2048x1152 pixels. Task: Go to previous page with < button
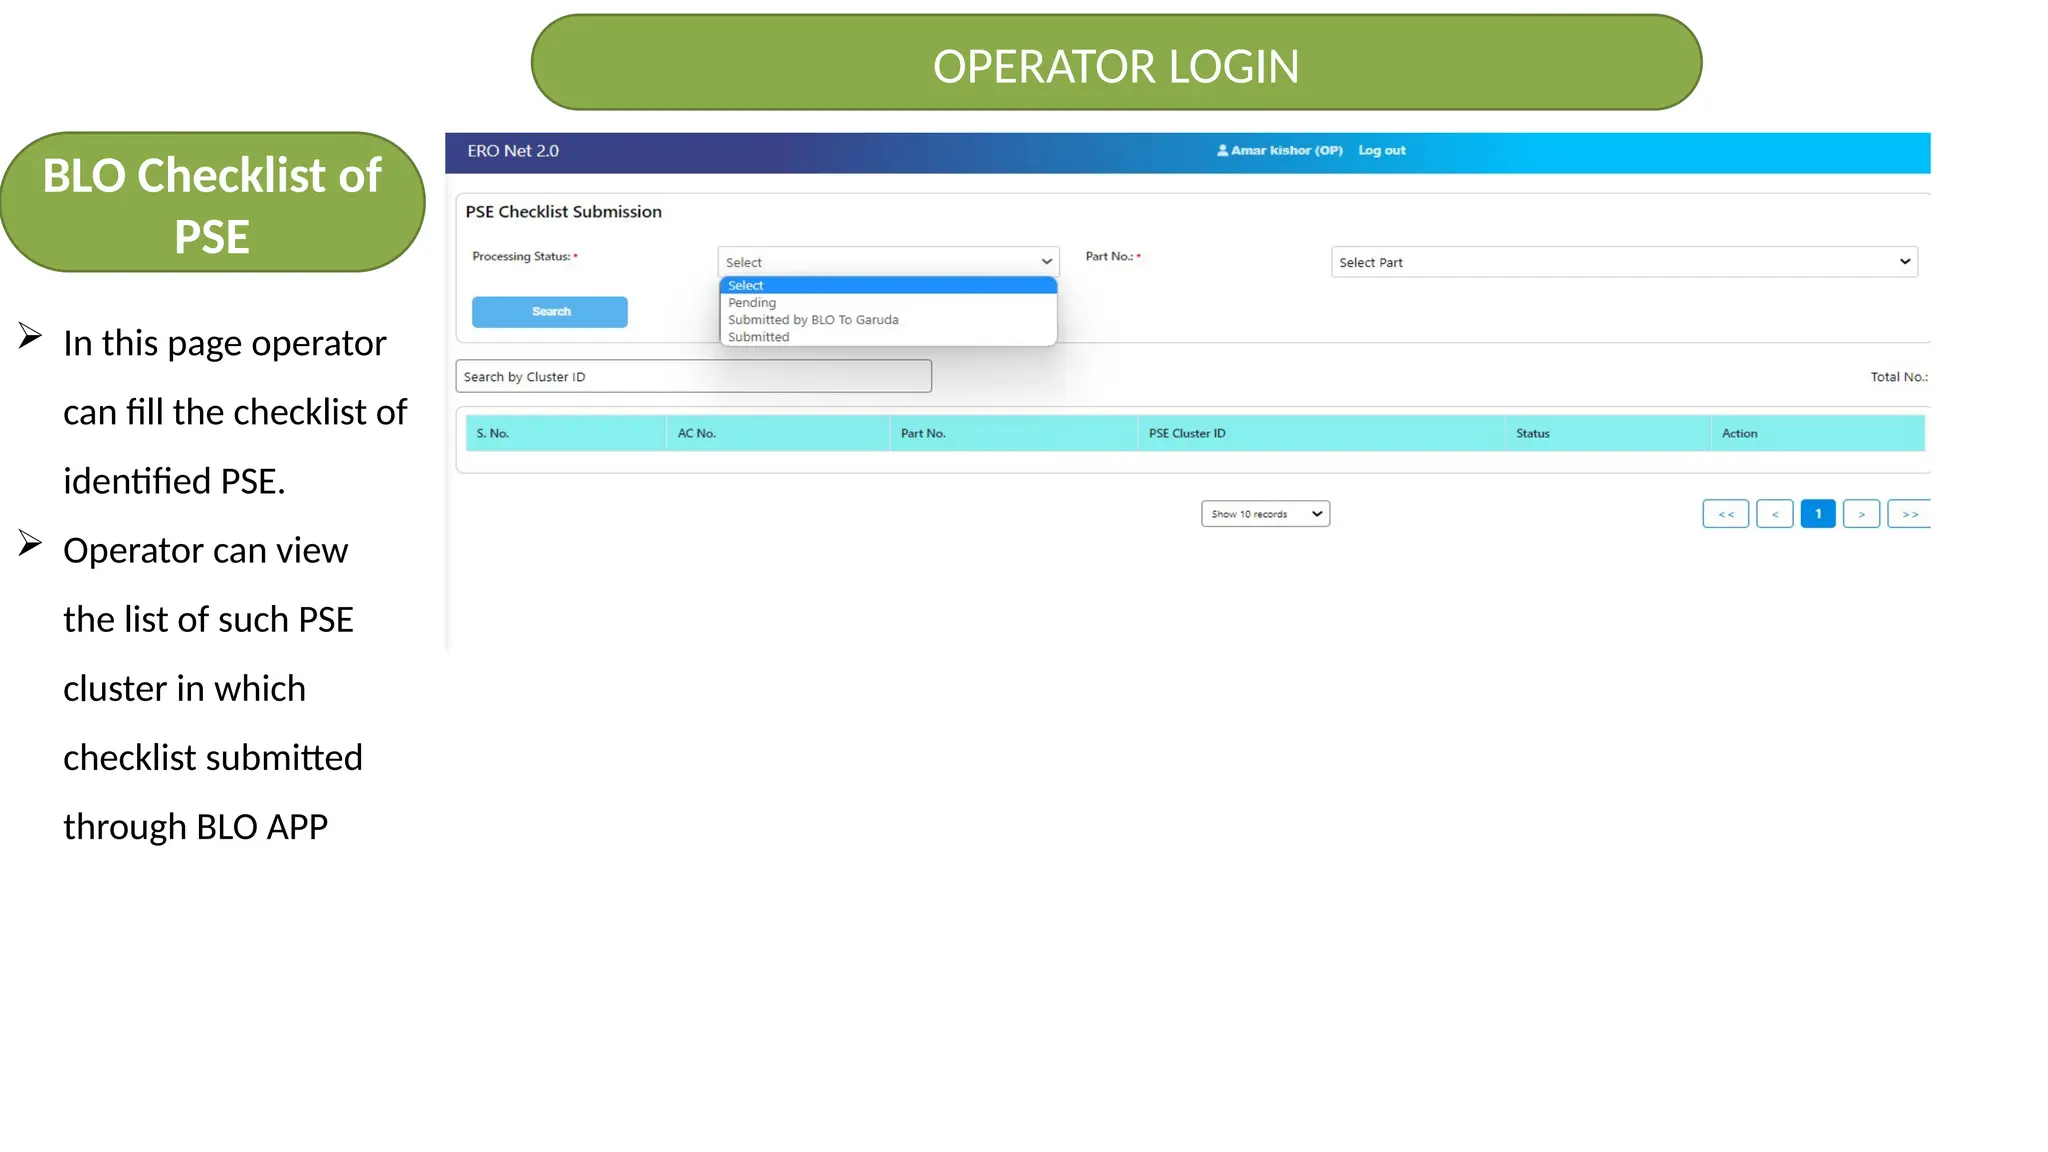pyautogui.click(x=1774, y=514)
